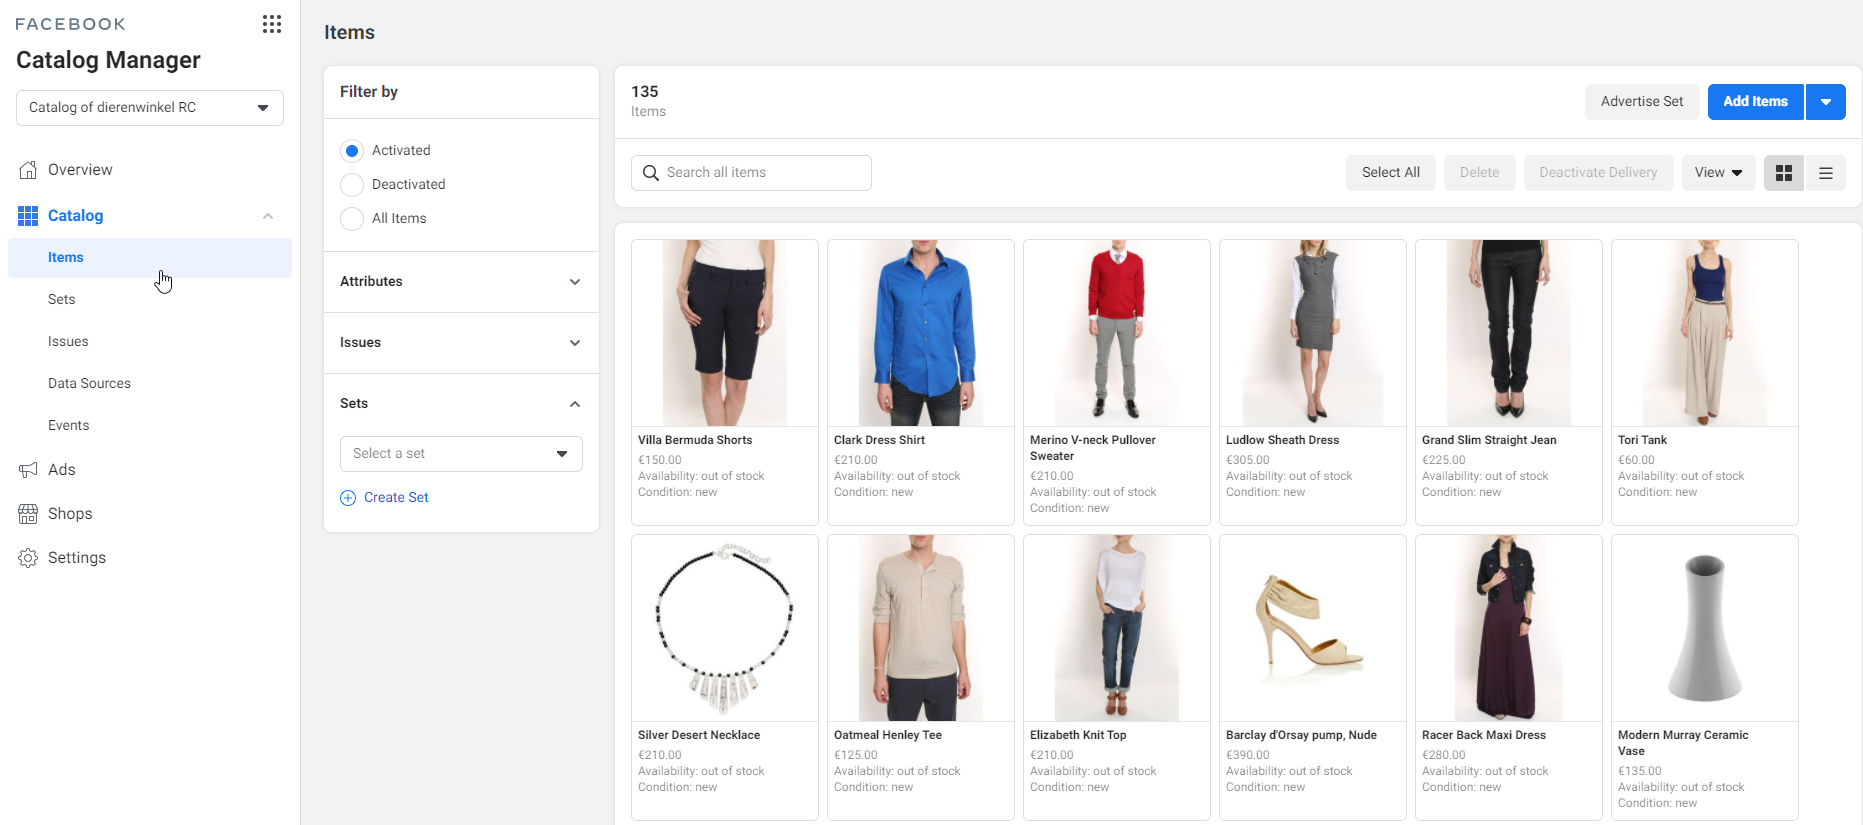Open the Oatmeal Henley Tee product image
The width and height of the screenshot is (1863, 825).
(x=921, y=628)
